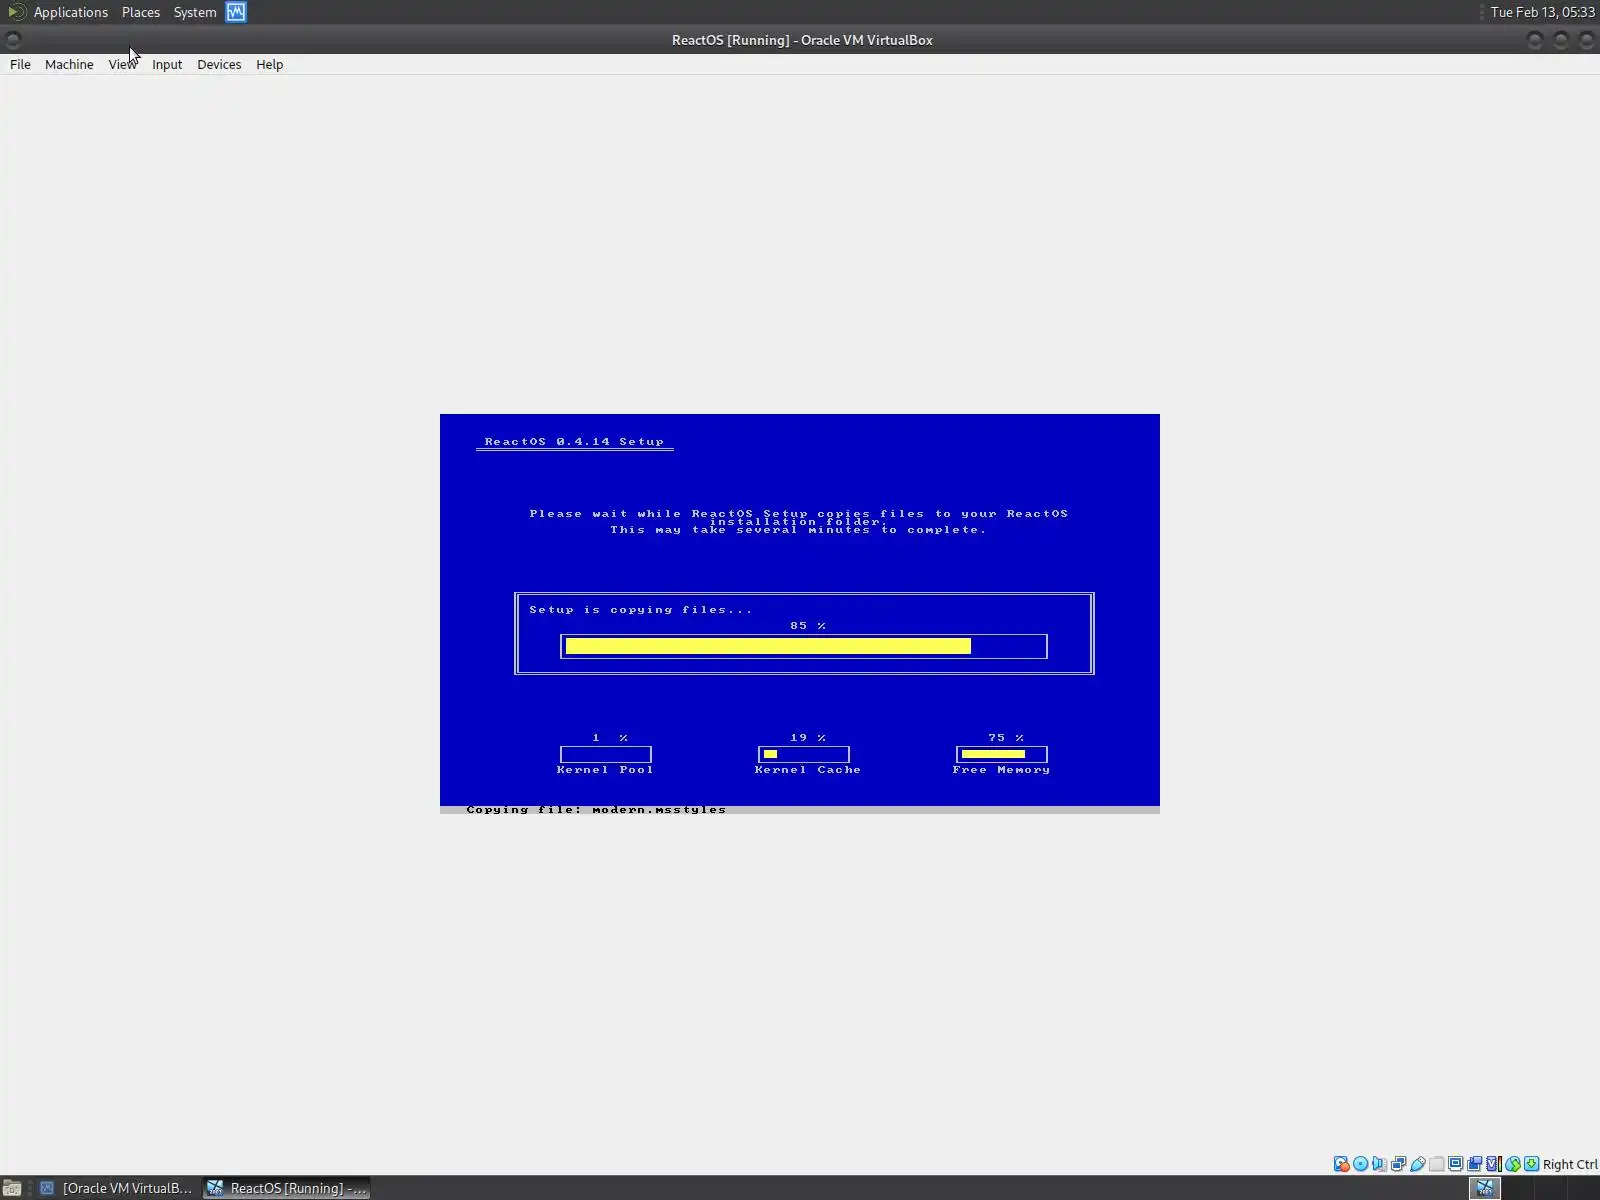Open the mouse integration status icon
The image size is (1600, 1200).
click(x=1513, y=1164)
